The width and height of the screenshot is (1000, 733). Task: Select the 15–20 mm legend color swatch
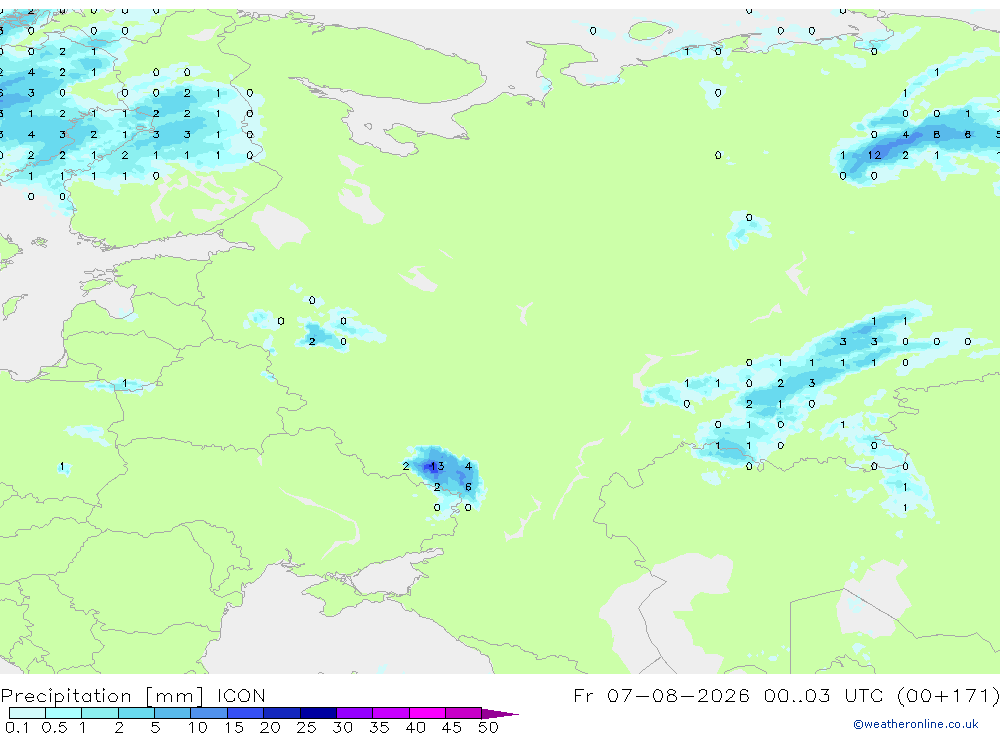point(245,713)
